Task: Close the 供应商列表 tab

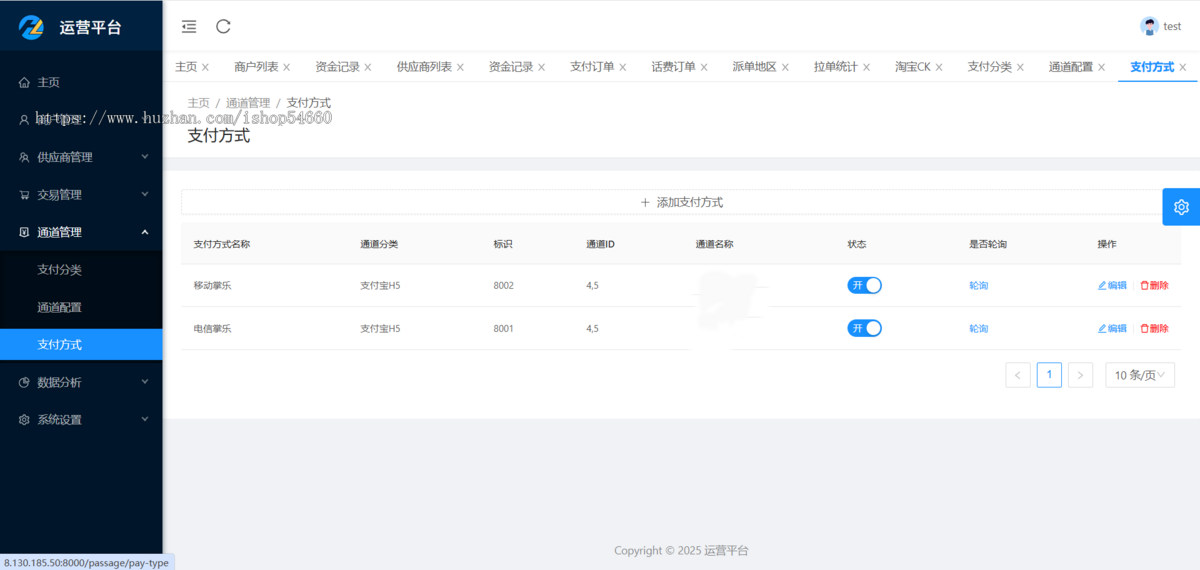Action: [459, 67]
